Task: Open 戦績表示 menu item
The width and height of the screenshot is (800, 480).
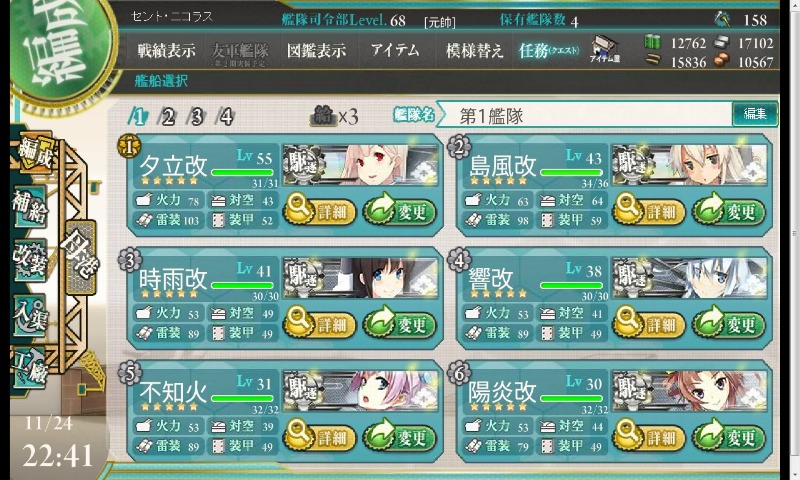Action: (x=166, y=50)
